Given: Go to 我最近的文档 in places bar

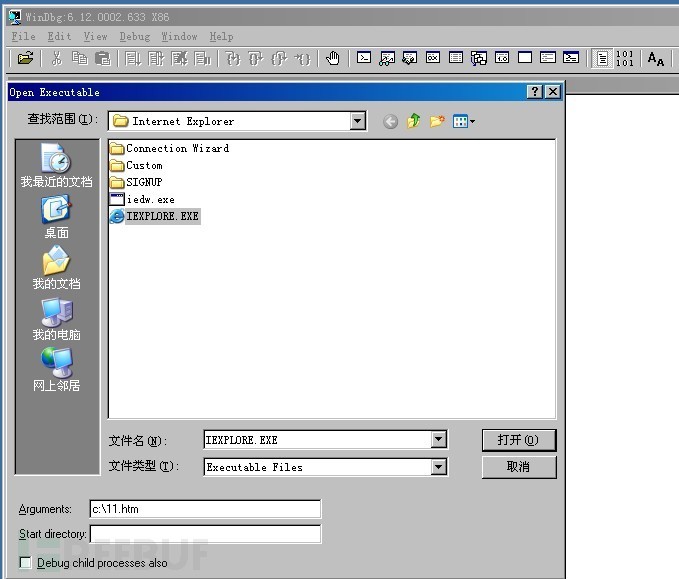Looking at the screenshot, I should [56, 165].
